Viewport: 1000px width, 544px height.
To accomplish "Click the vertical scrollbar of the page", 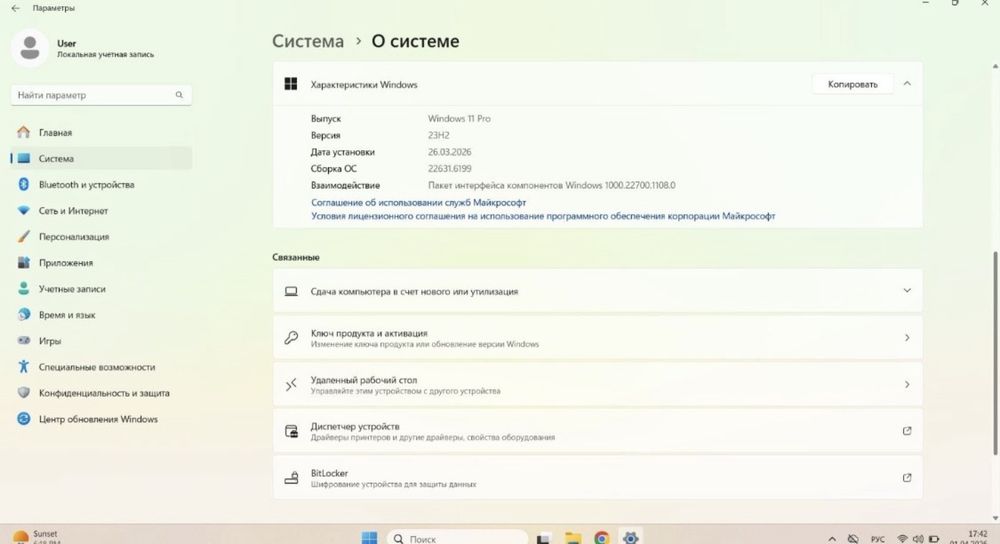I will (995, 353).
